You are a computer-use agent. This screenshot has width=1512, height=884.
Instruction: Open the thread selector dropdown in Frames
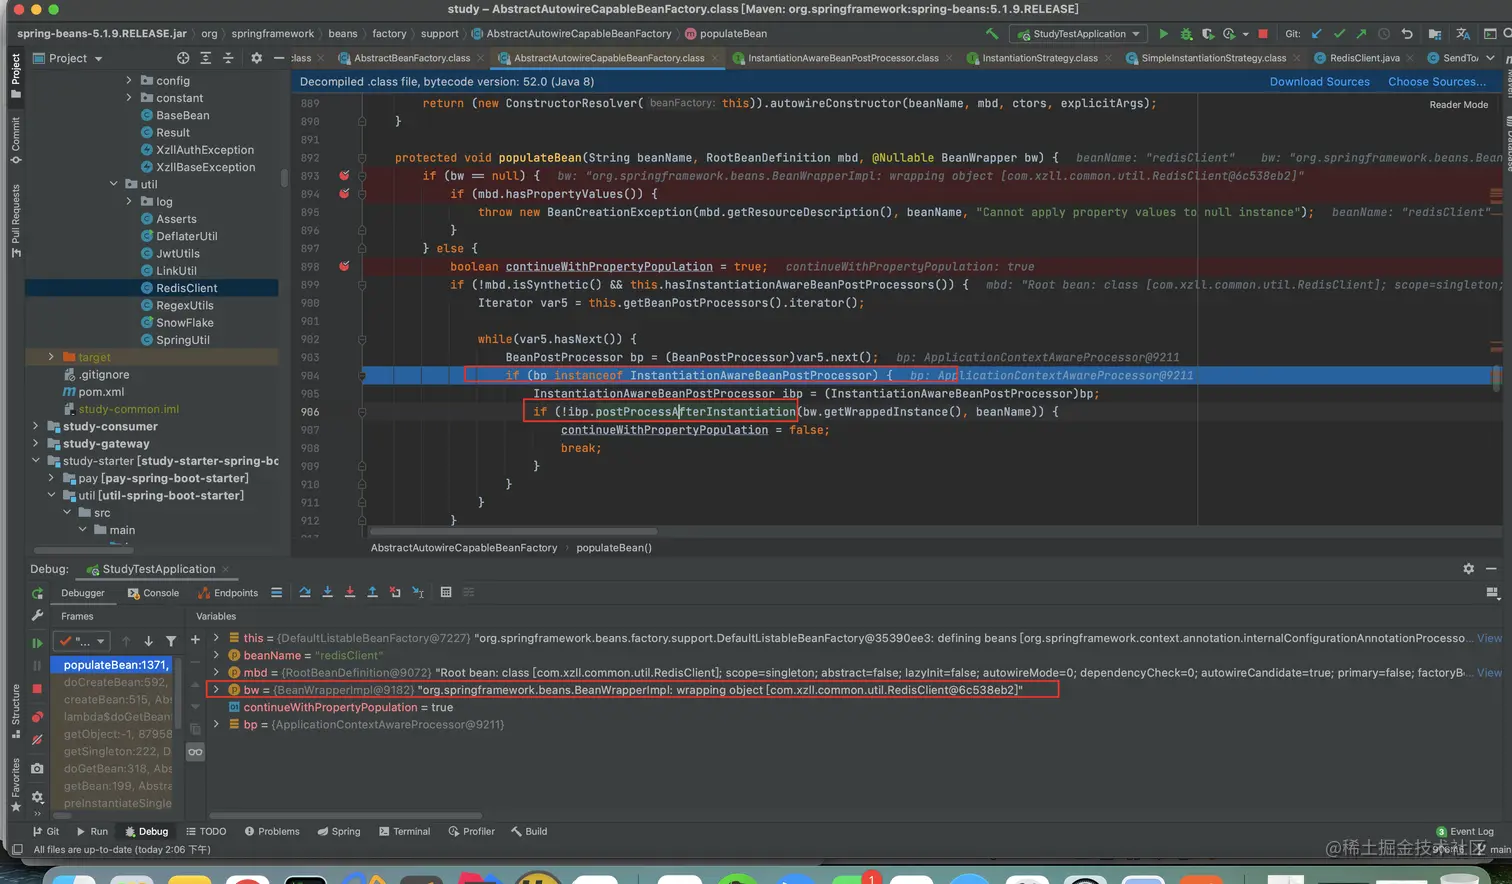pyautogui.click(x=83, y=641)
